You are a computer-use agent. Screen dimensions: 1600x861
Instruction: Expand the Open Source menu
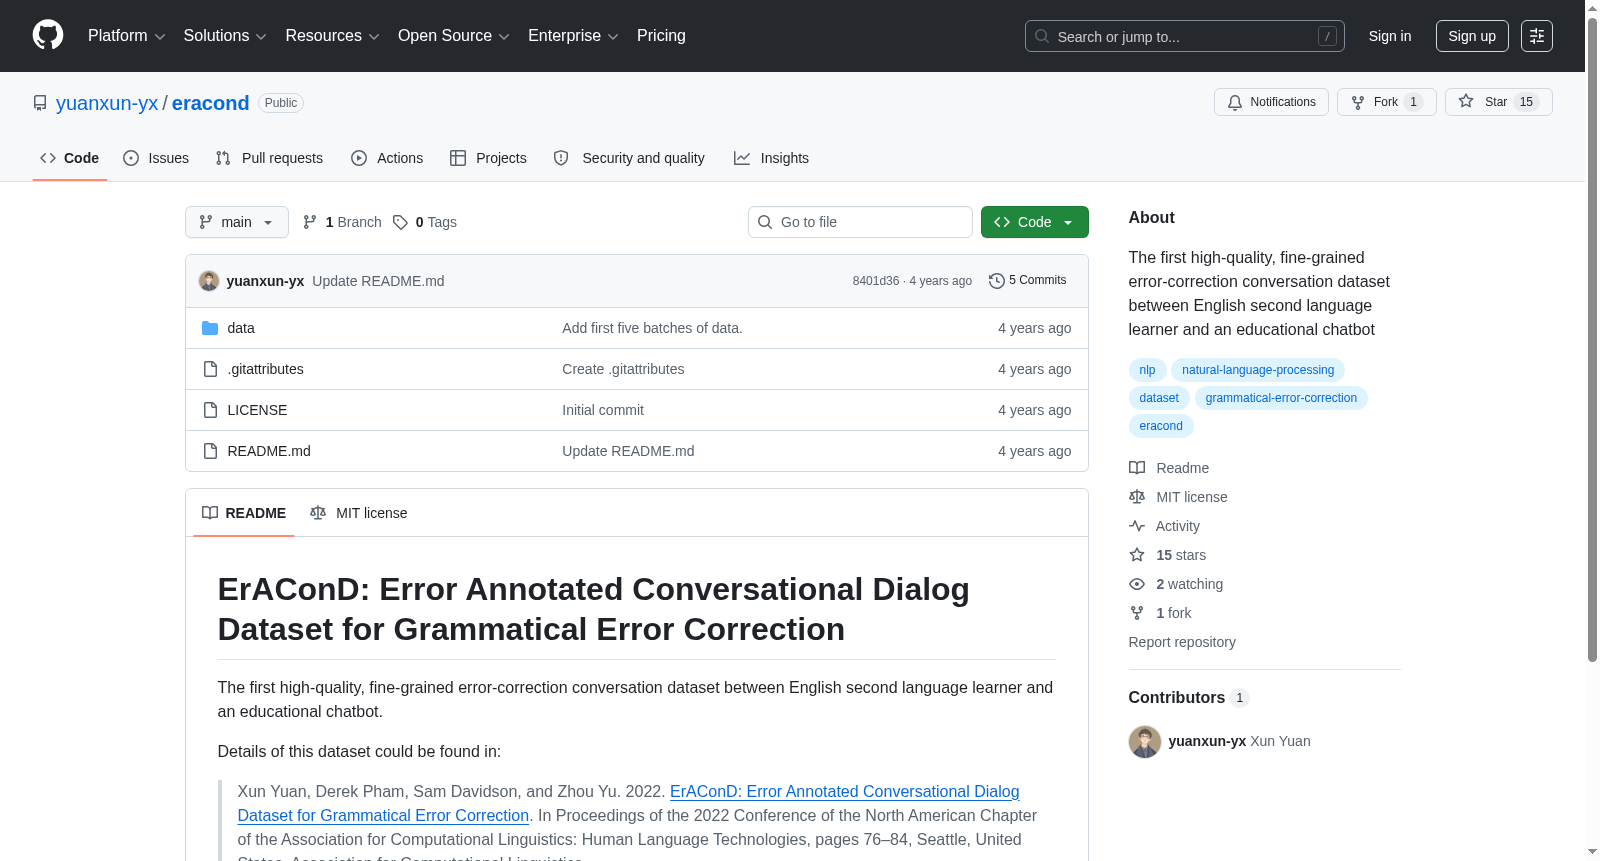click(454, 36)
